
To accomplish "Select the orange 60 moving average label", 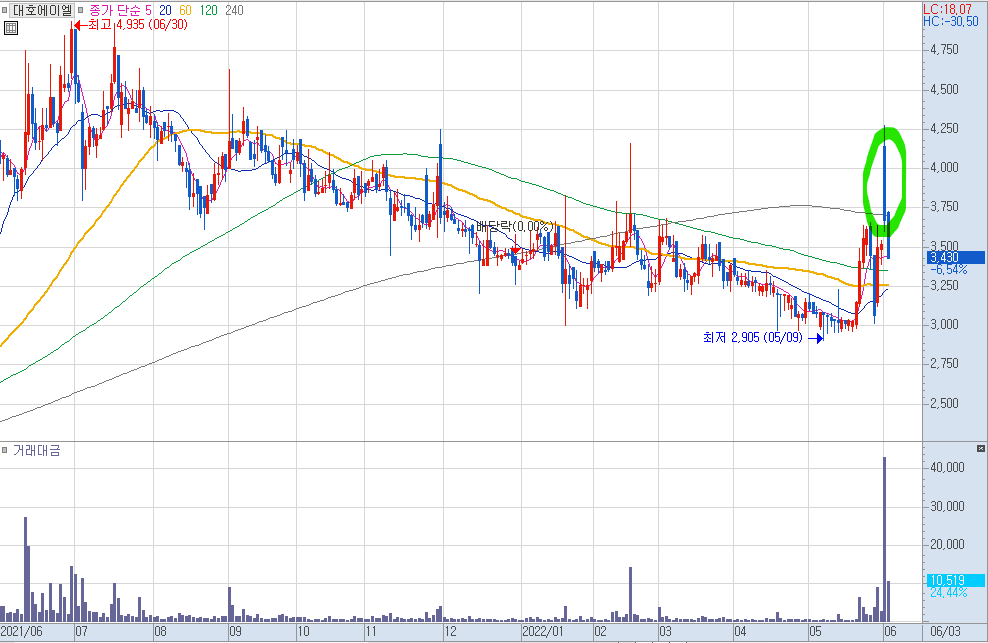I will [185, 10].
